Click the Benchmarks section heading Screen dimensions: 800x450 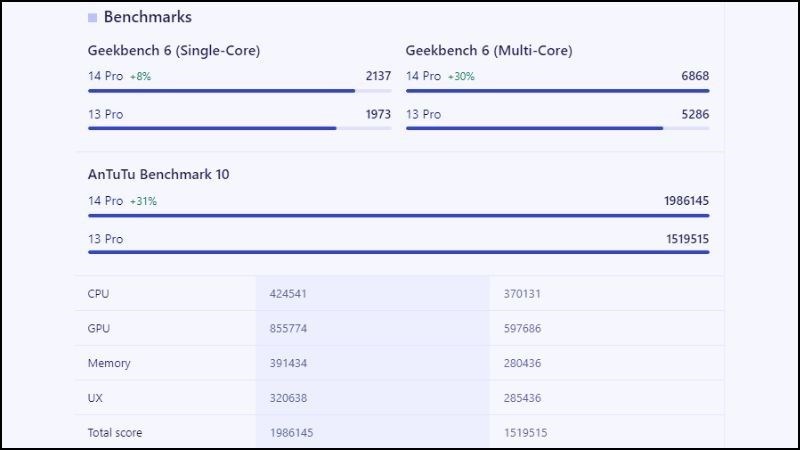coord(147,17)
